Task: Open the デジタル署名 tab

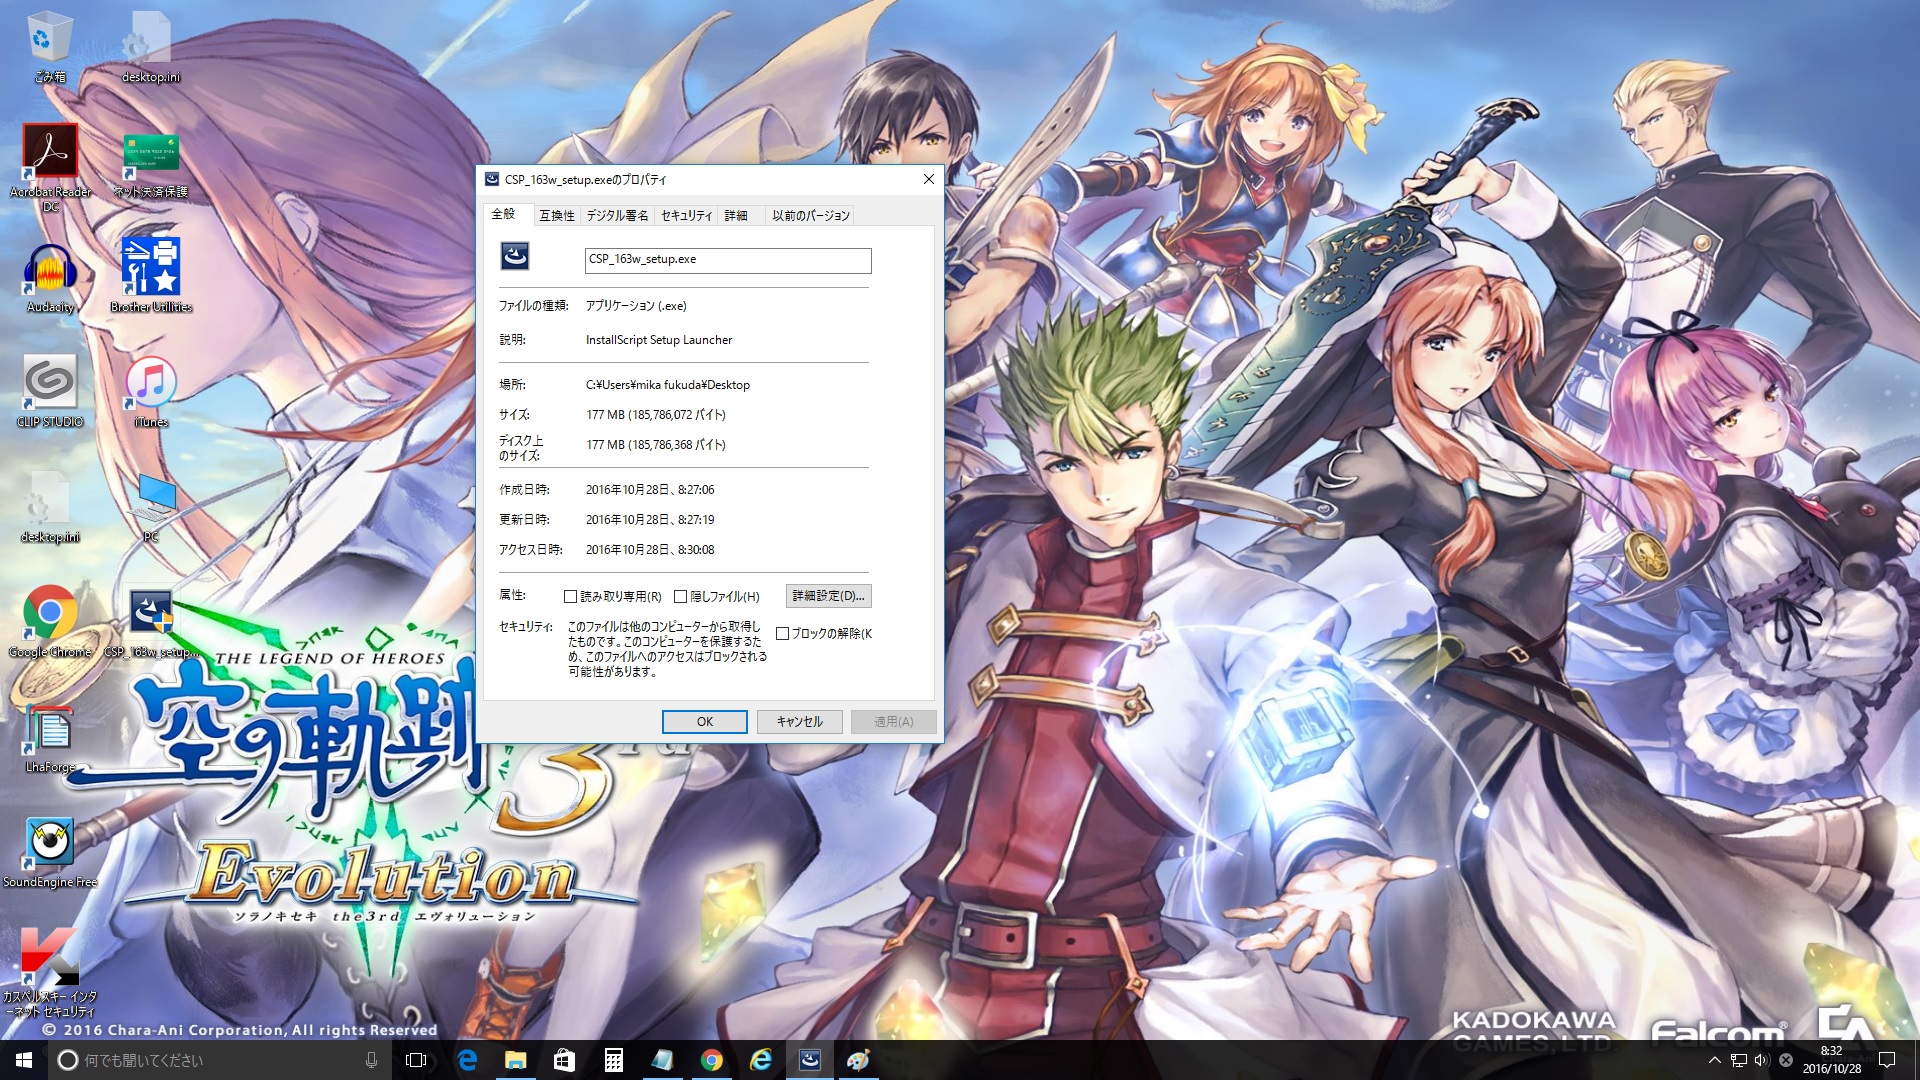Action: (617, 216)
